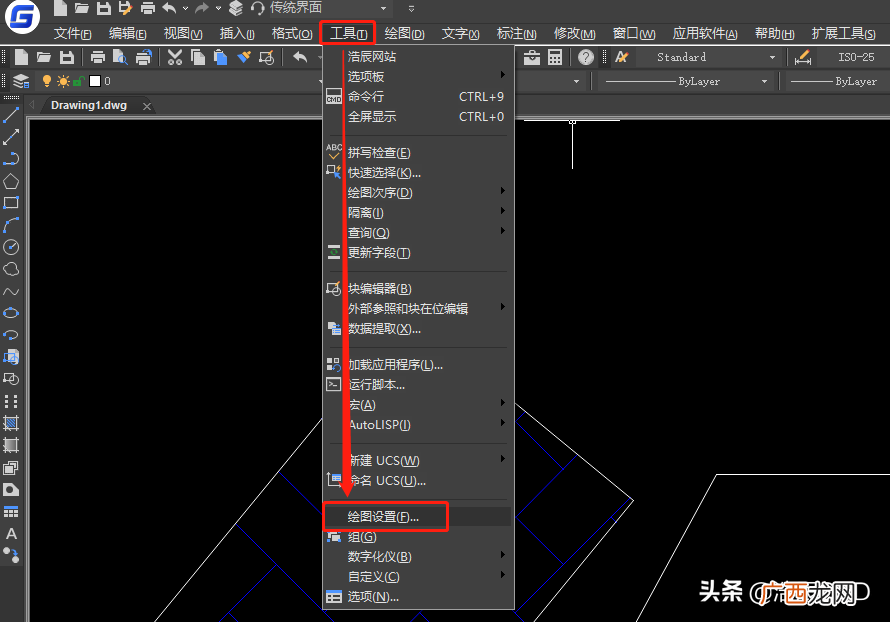Select the Arc tool
Image resolution: width=890 pixels, height=622 pixels.
(11, 225)
